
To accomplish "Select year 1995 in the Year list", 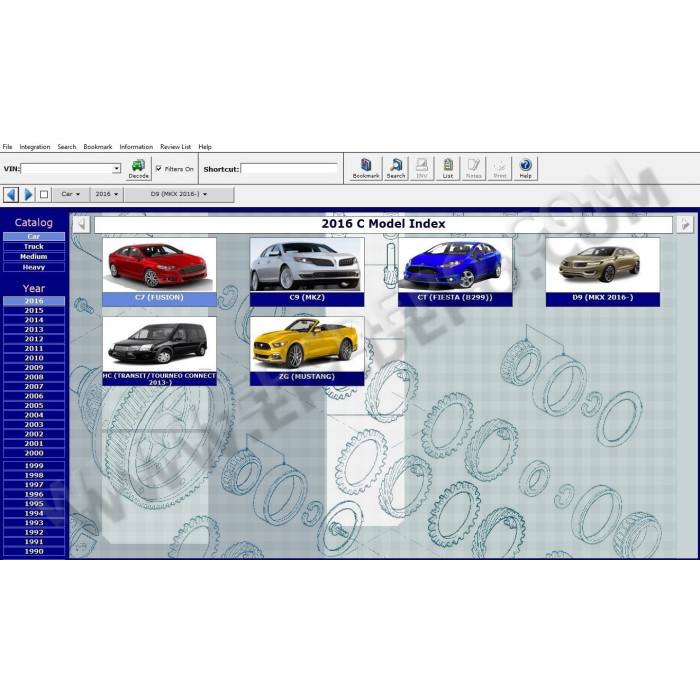I will click(x=34, y=504).
